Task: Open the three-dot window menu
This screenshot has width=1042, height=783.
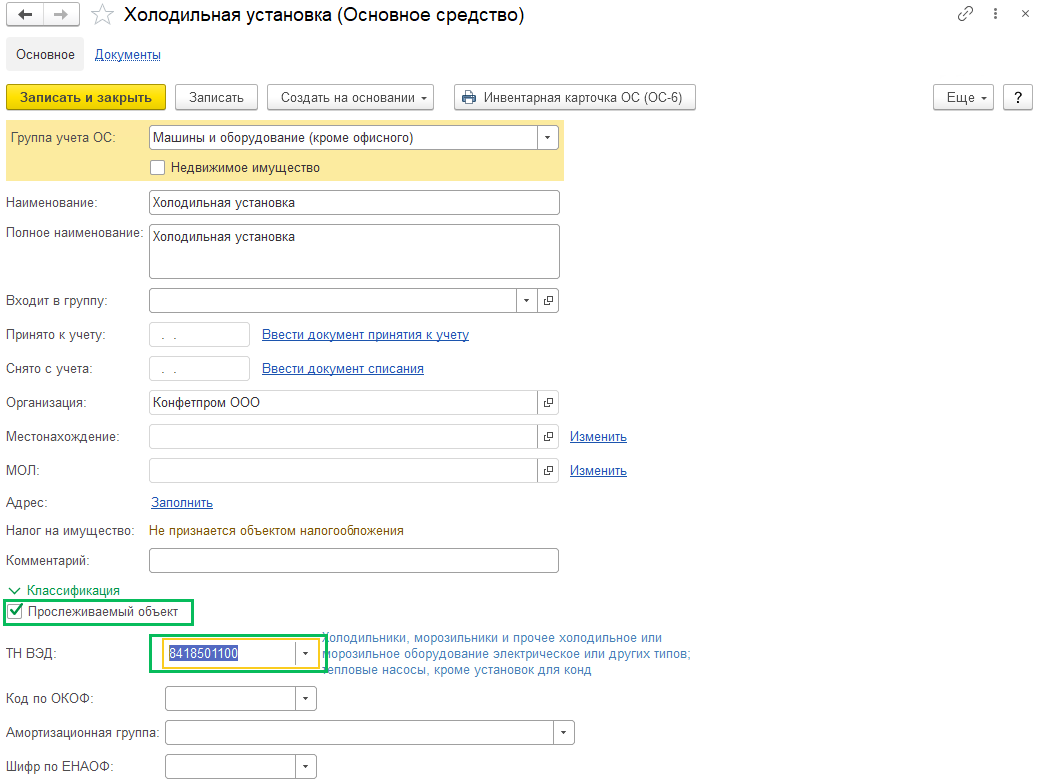Action: [995, 13]
